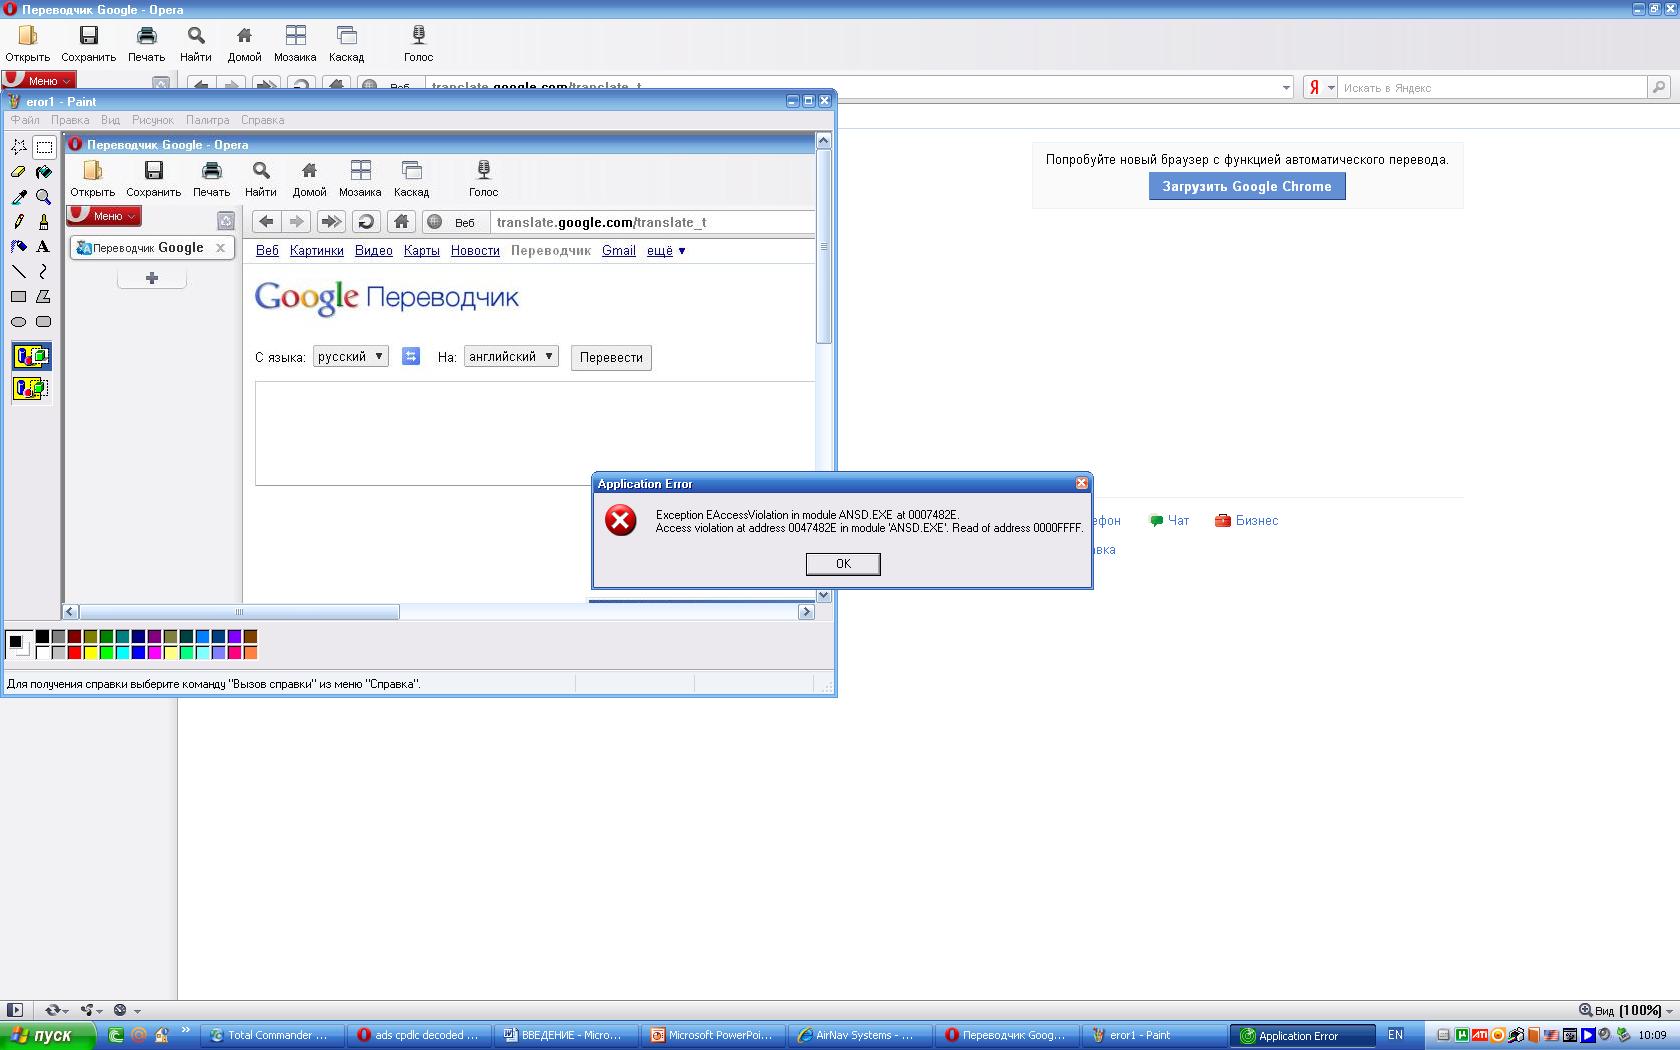Viewport: 1680px width, 1050px height.
Task: Enable transparent selection option in Paint toolbox
Action: 31,388
